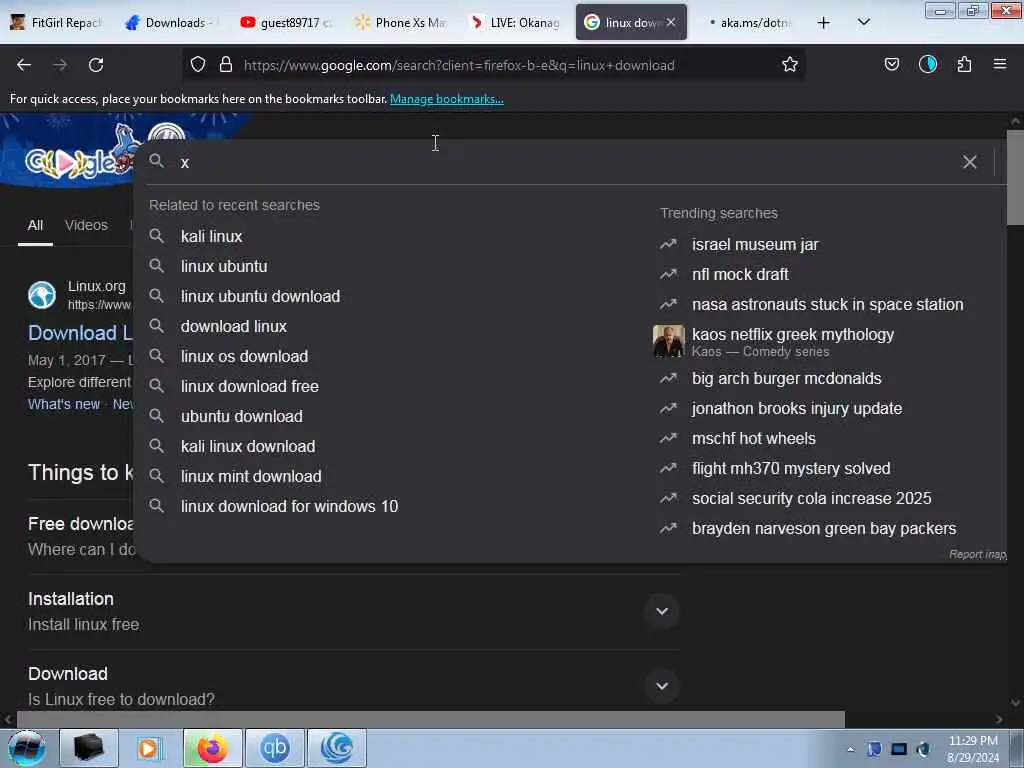1024x768 pixels.
Task: Open the blue swirl taskbar app
Action: (x=336, y=748)
